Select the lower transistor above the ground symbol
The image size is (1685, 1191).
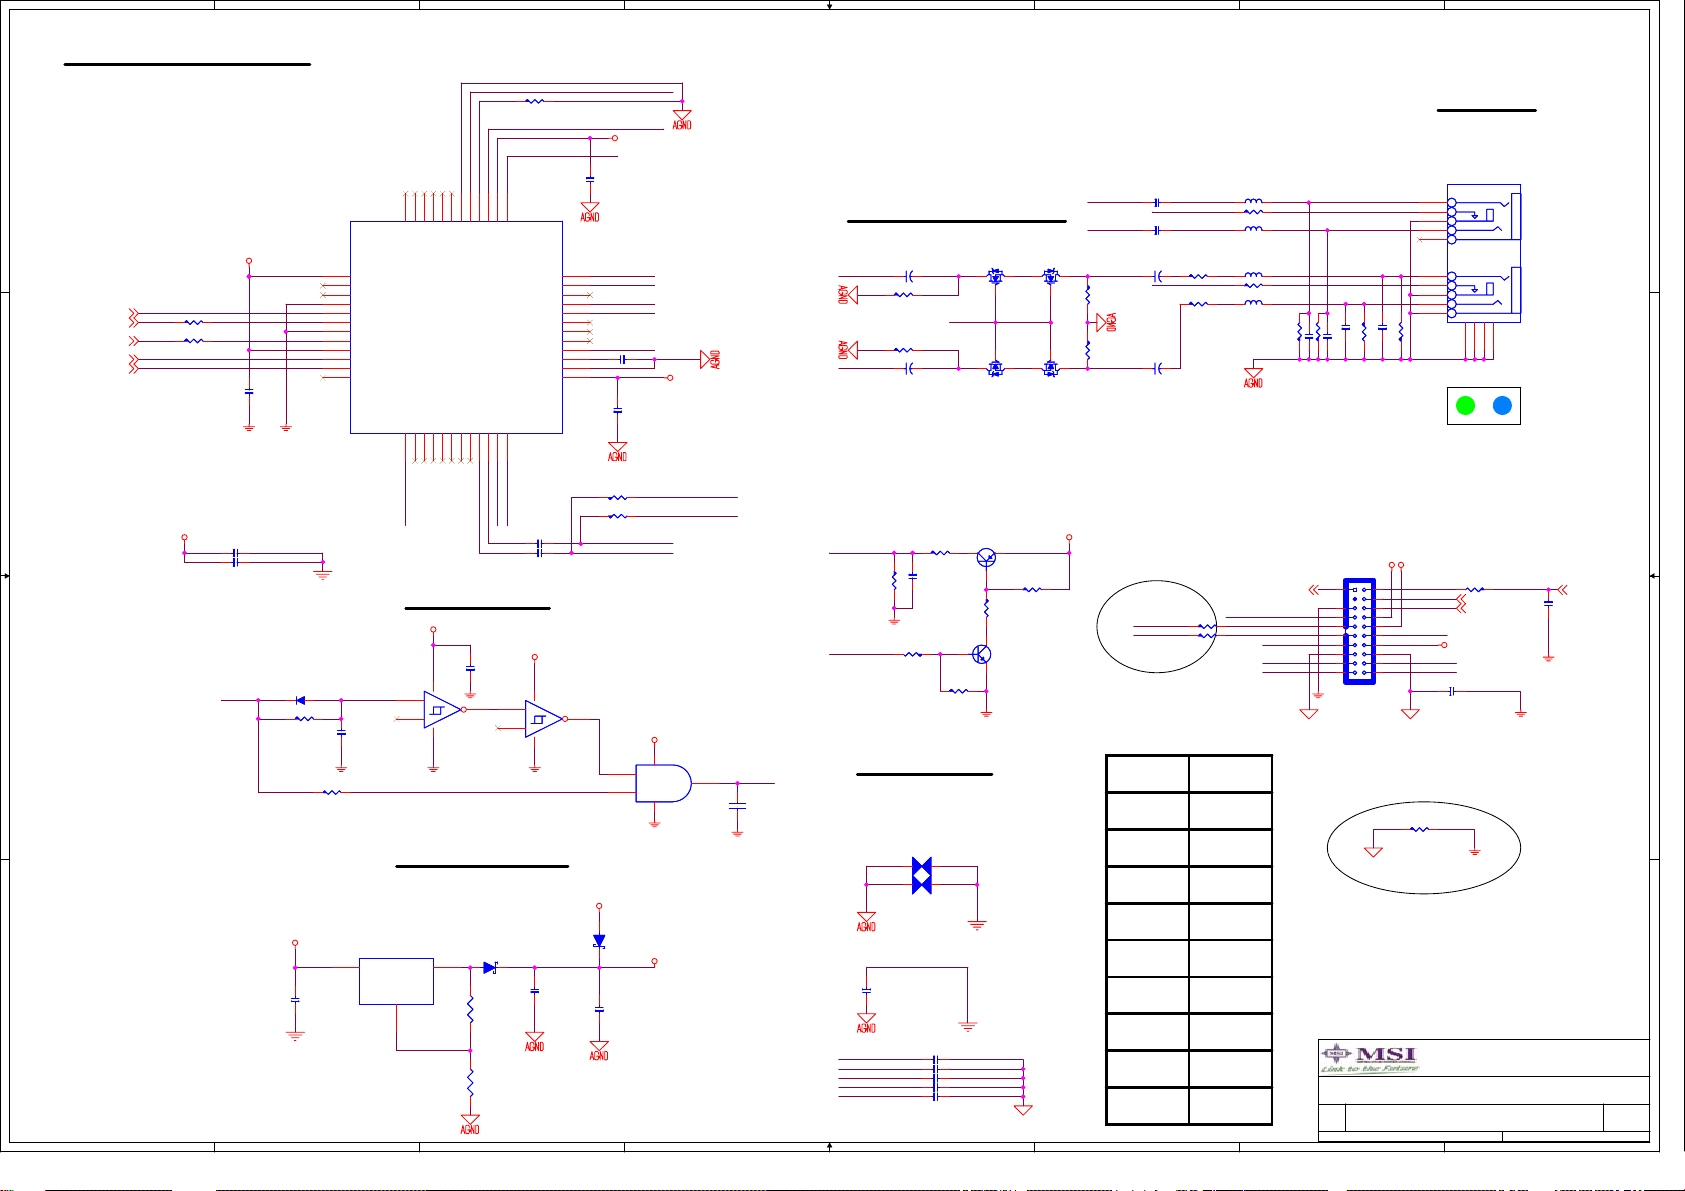(x=981, y=655)
